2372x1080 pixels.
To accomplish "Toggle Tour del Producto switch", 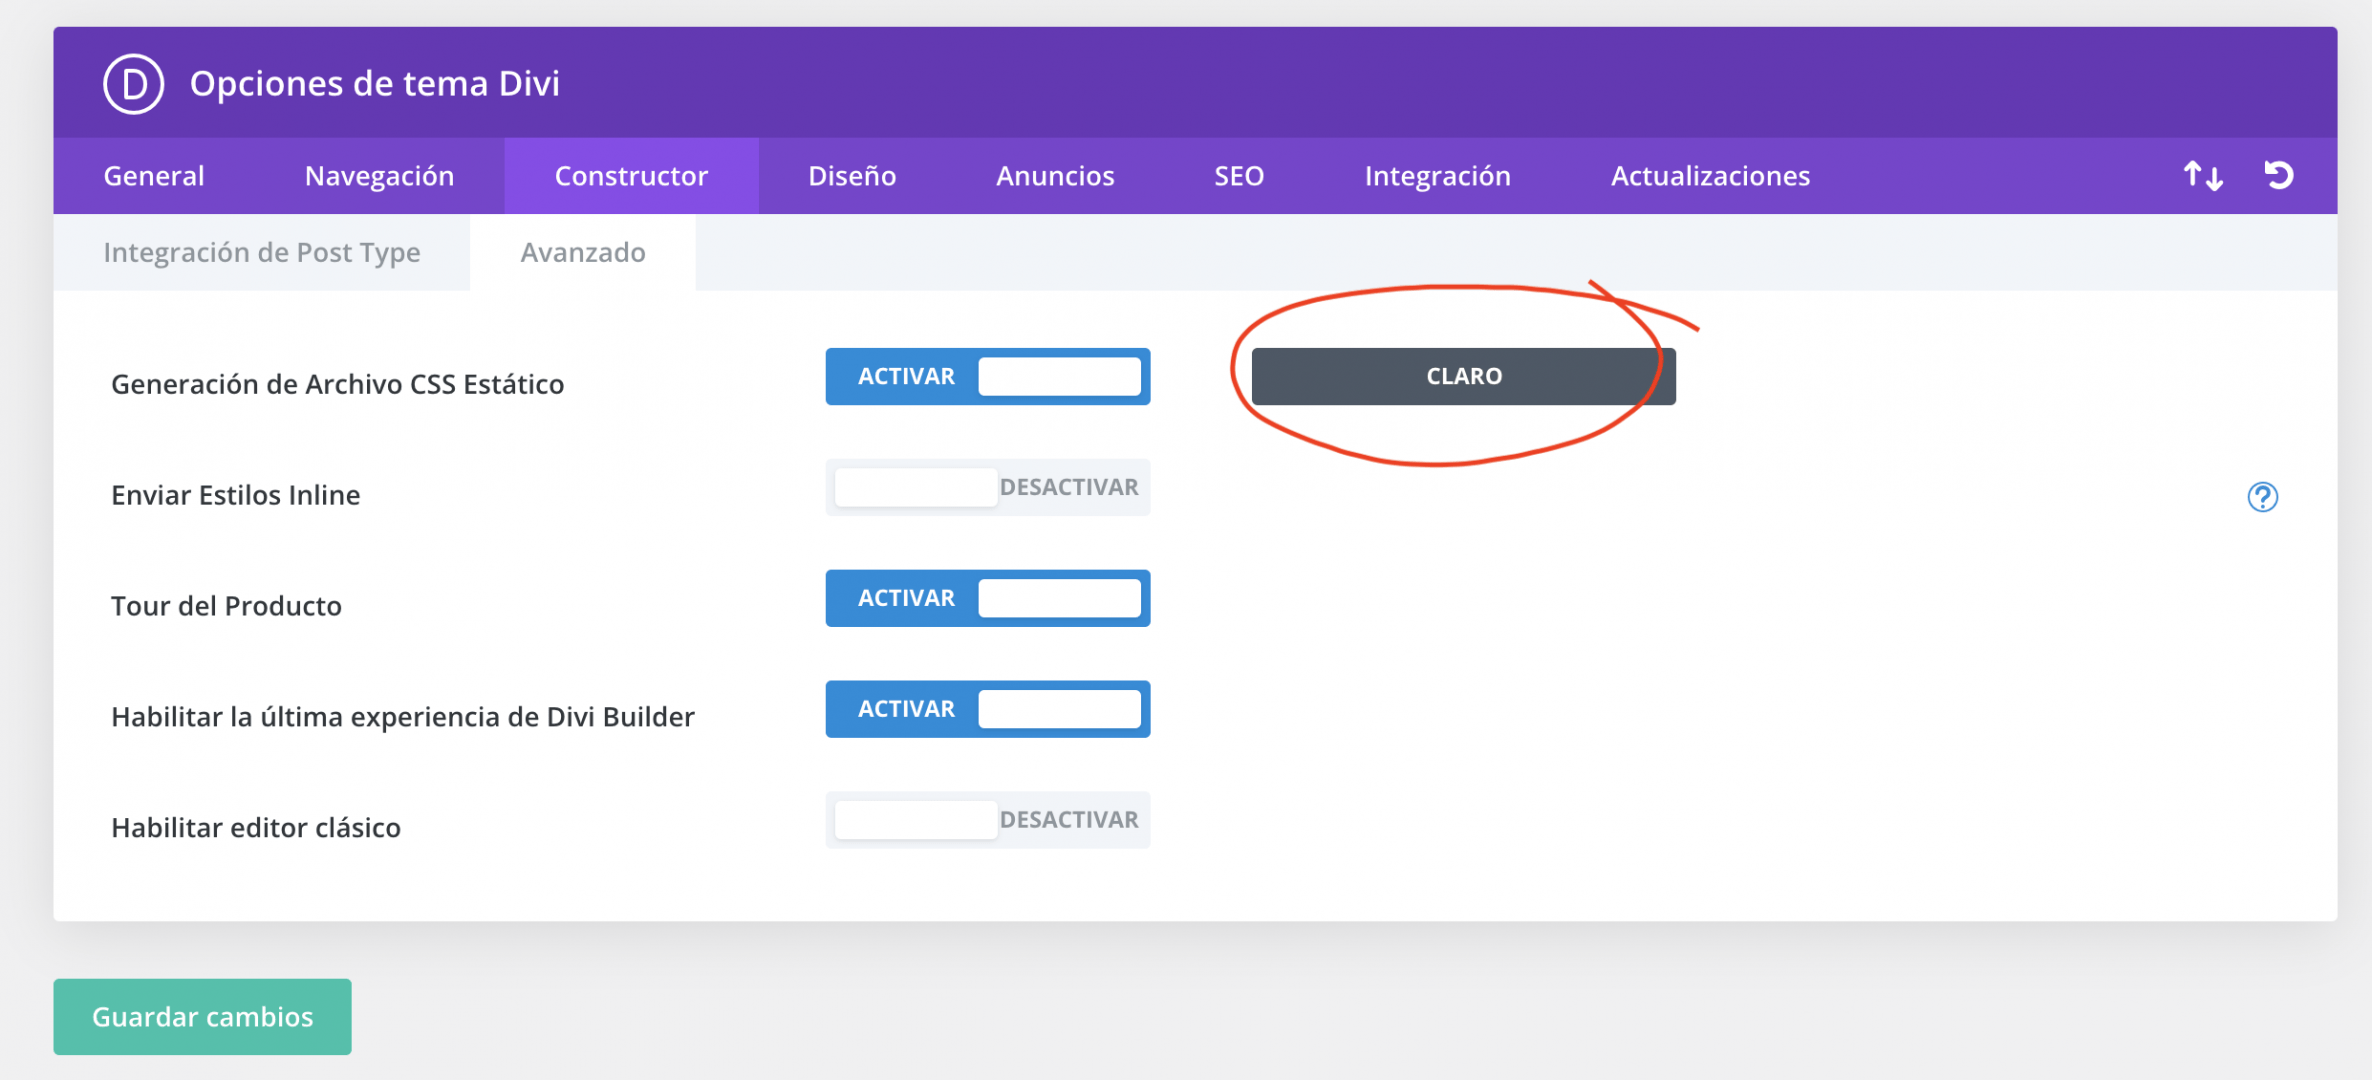I will [x=987, y=598].
